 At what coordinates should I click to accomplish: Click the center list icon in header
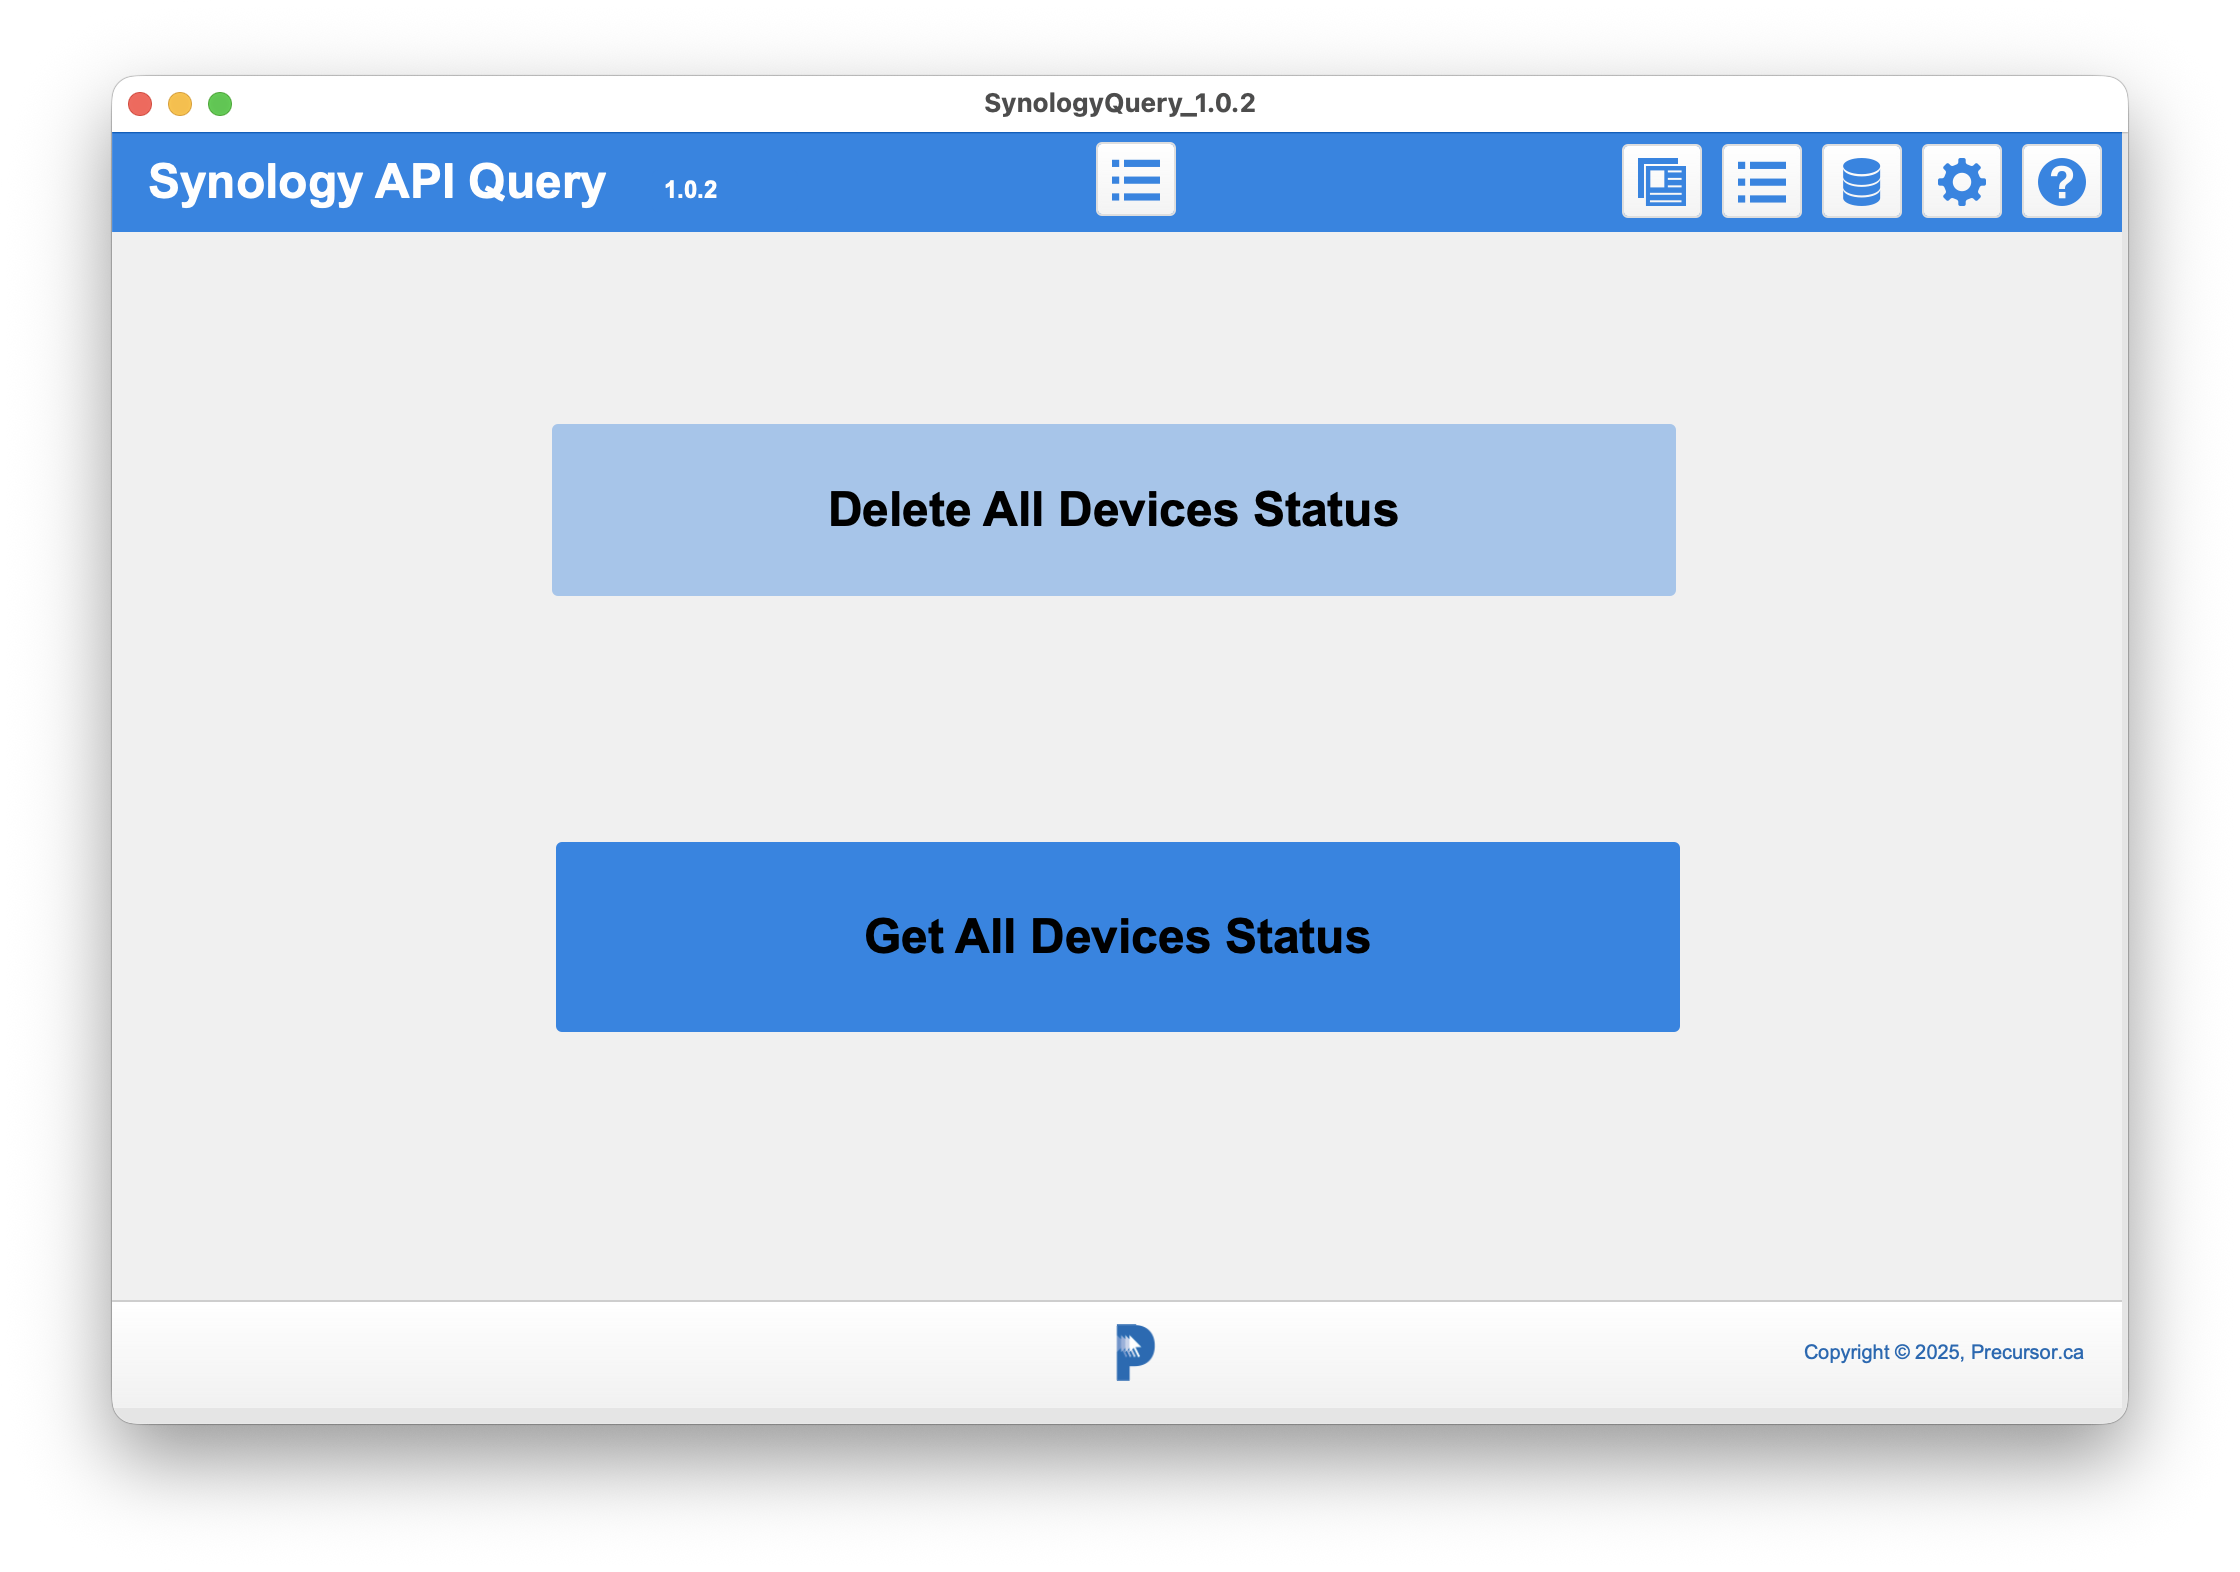1135,180
